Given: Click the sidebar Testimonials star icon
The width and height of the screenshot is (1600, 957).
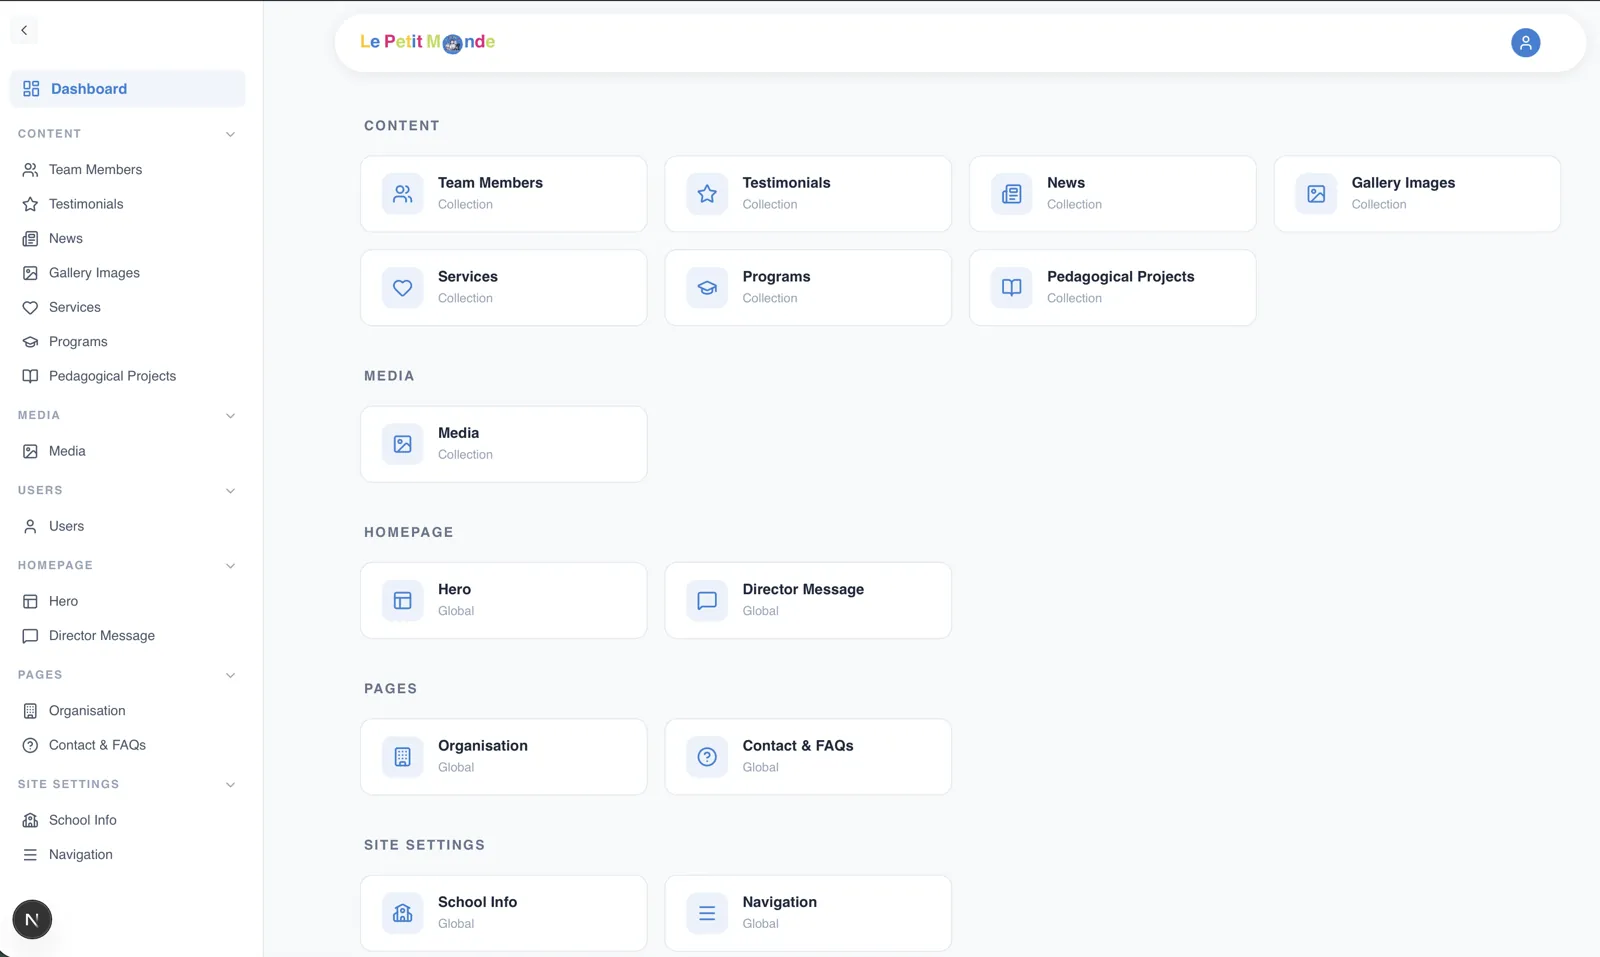Looking at the screenshot, I should point(30,204).
